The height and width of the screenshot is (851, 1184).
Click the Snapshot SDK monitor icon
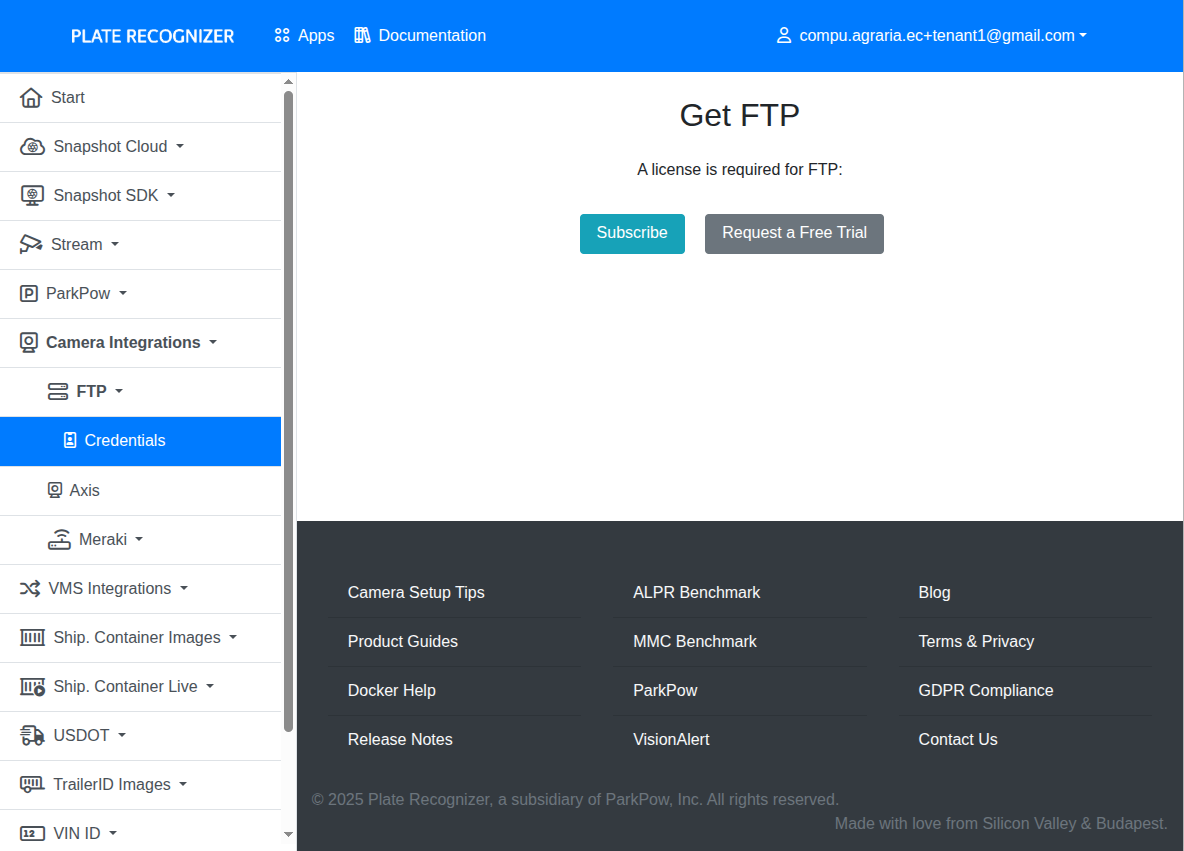pos(32,196)
